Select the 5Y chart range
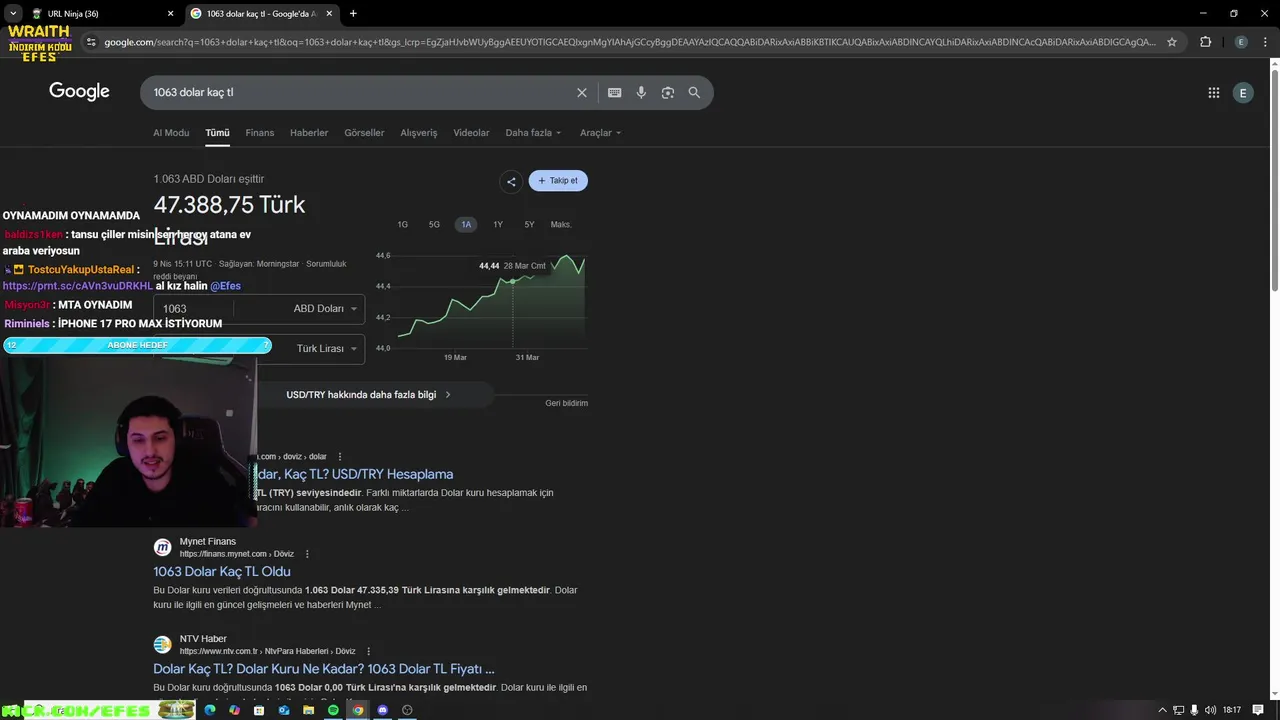The width and height of the screenshot is (1280, 720). pos(529,224)
